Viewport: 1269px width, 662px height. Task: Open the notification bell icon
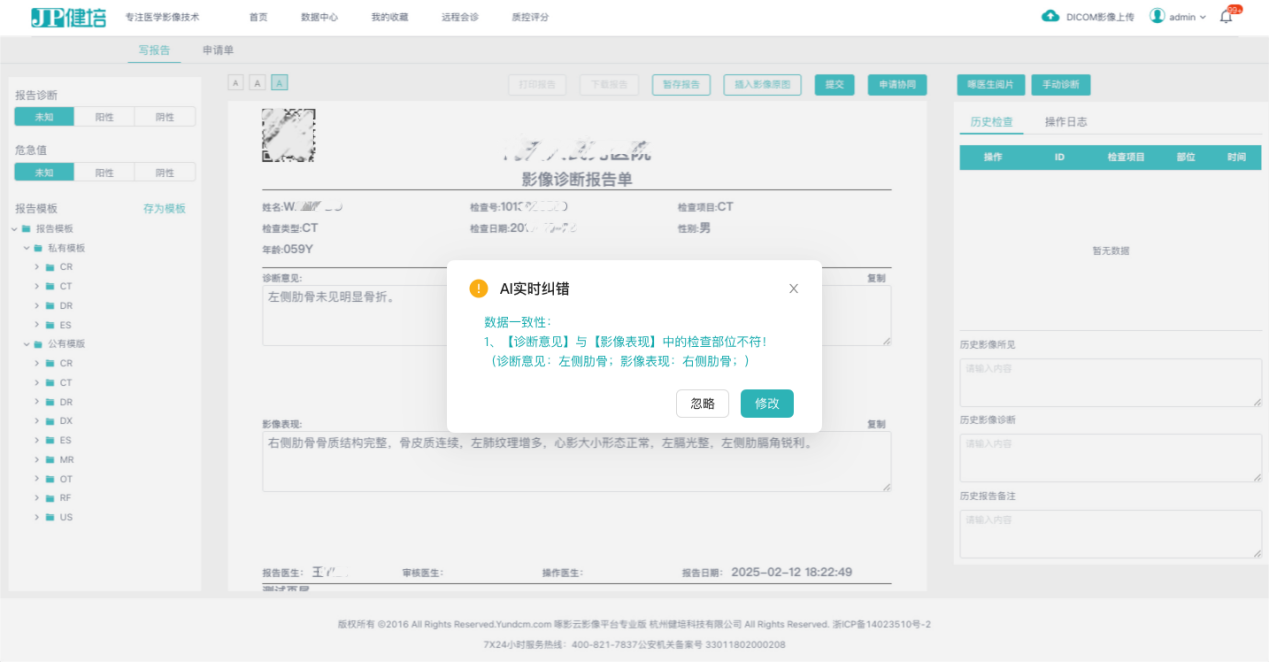pos(1226,17)
